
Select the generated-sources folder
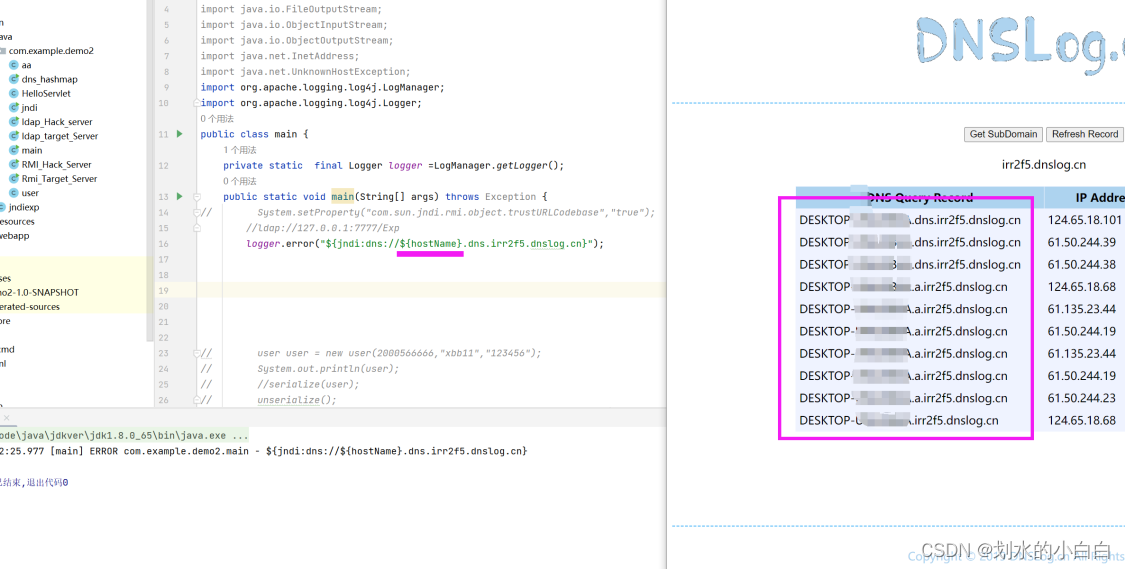[x=30, y=307]
